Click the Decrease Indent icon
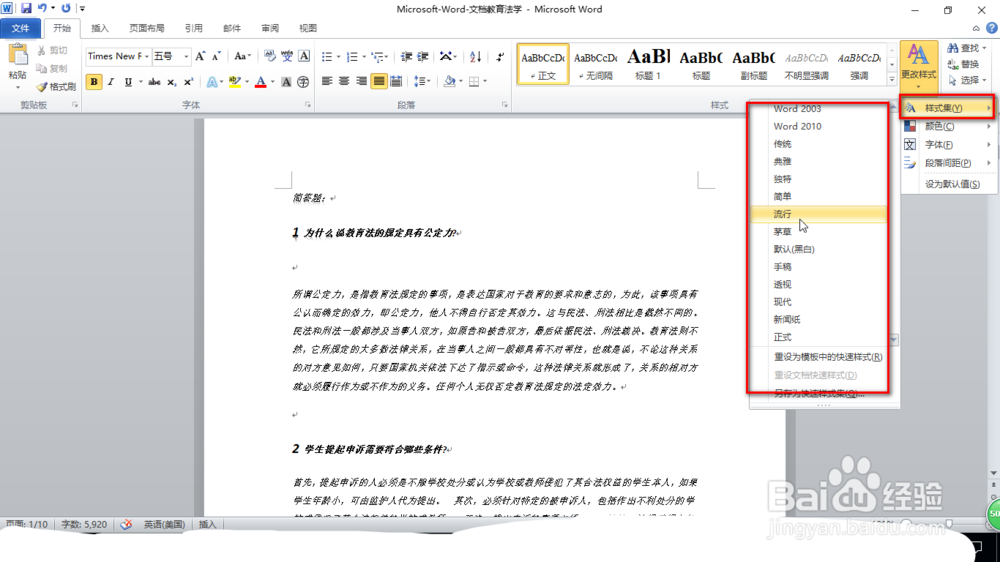 406,57
